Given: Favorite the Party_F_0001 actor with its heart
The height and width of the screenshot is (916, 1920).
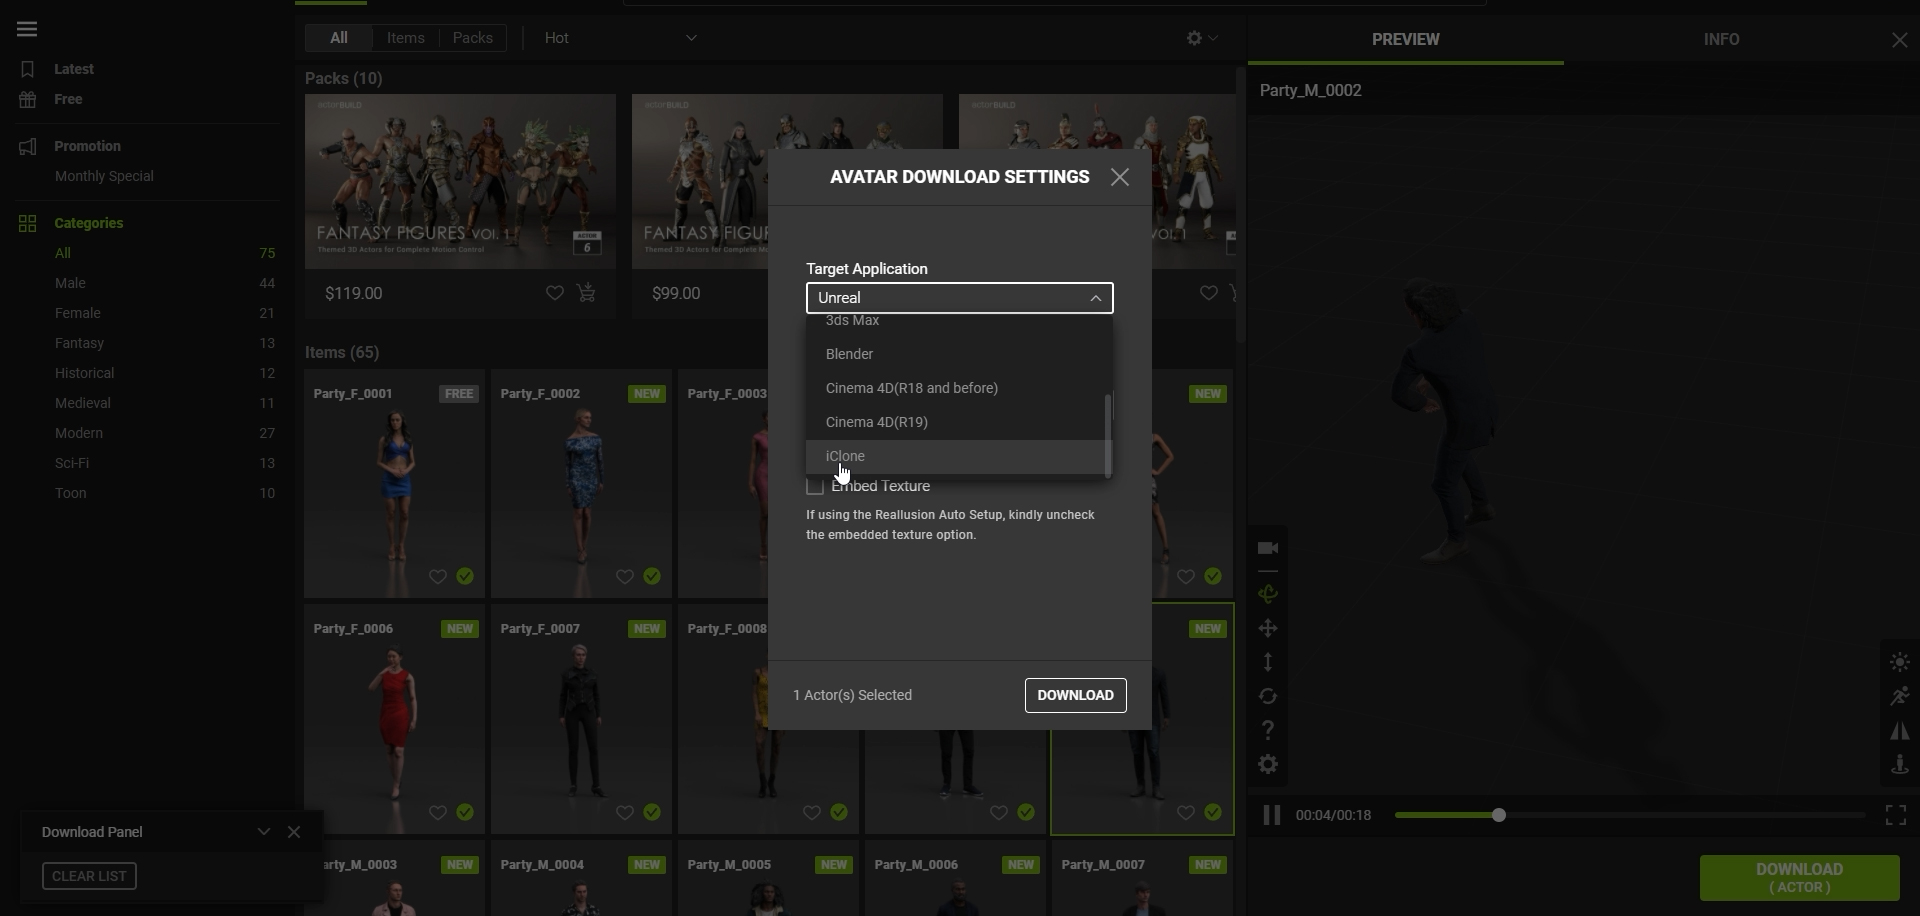Looking at the screenshot, I should tap(437, 576).
